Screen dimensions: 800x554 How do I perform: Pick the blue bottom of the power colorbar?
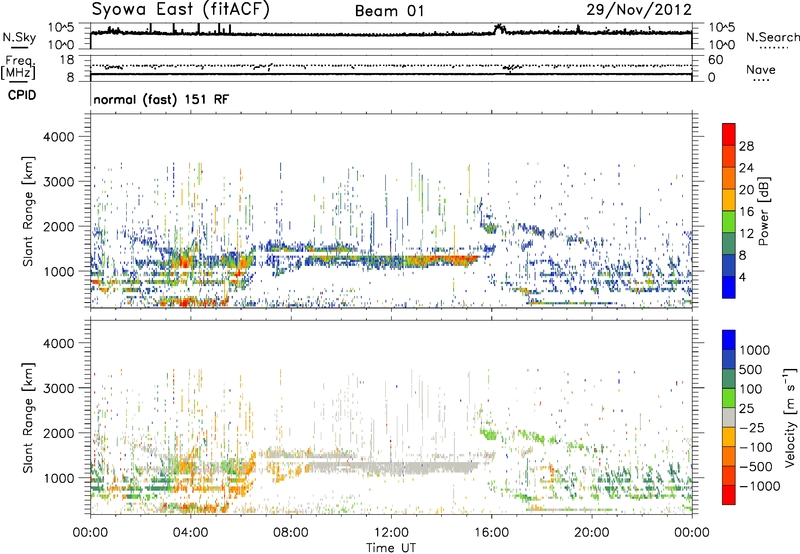pyautogui.click(x=729, y=288)
